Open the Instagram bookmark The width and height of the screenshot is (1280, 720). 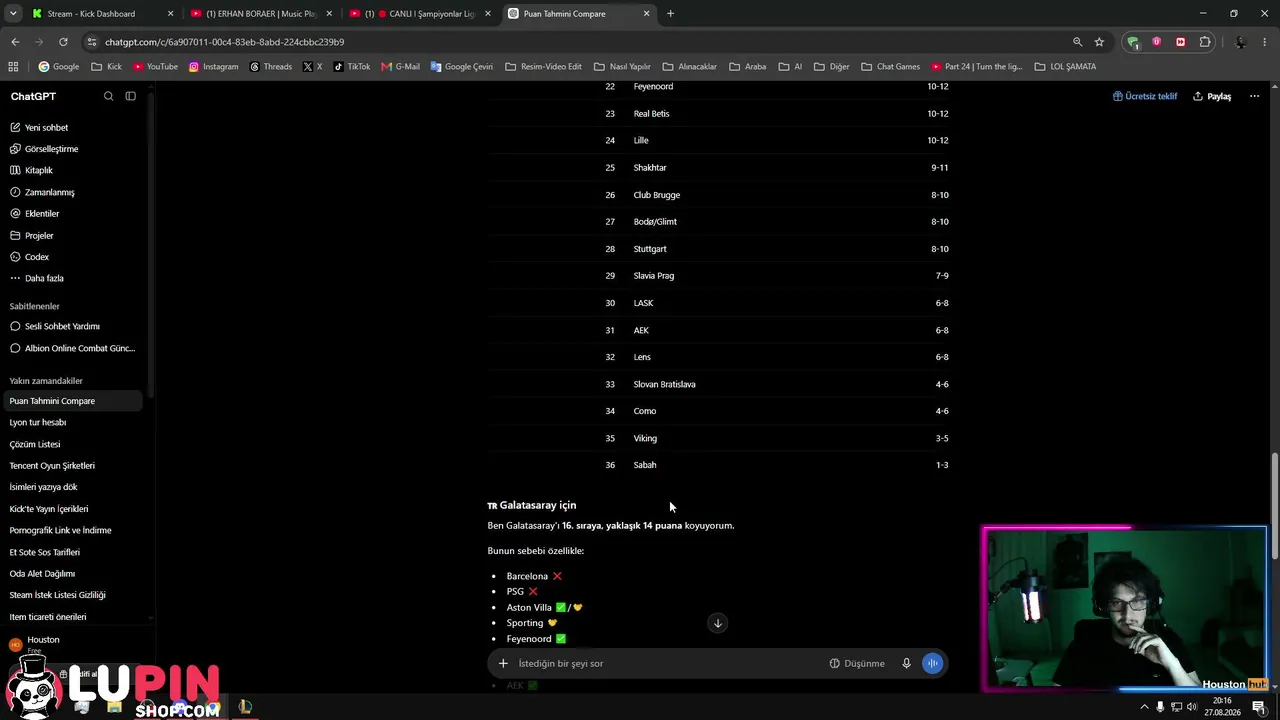coord(213,67)
